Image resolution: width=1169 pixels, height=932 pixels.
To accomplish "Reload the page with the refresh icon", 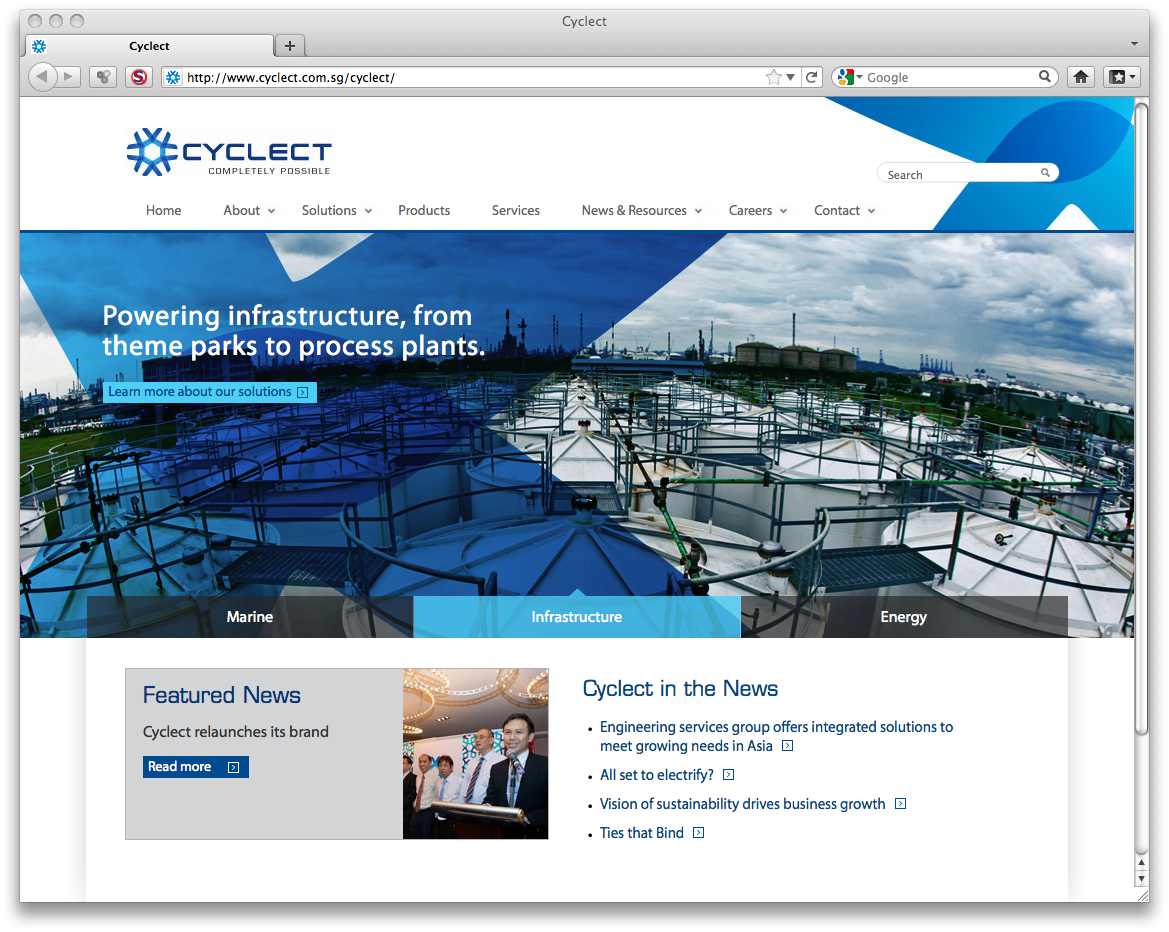I will pos(812,77).
